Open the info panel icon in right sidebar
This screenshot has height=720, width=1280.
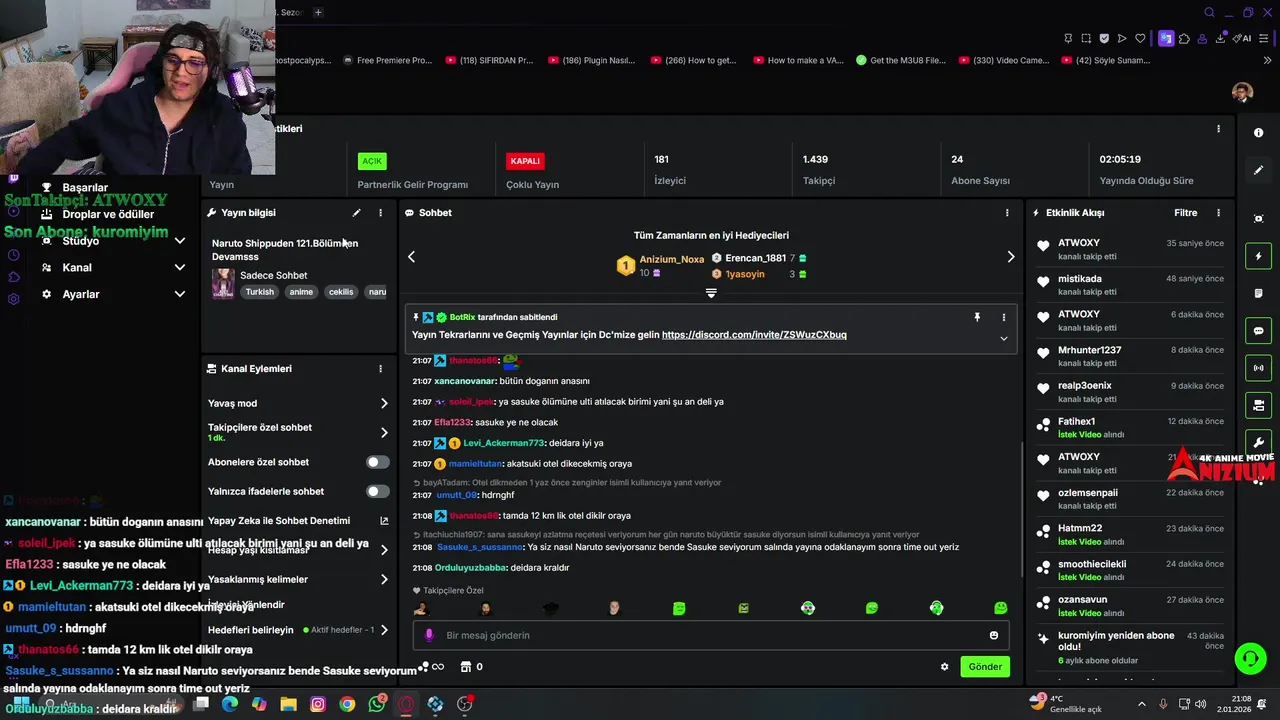pos(1258,133)
